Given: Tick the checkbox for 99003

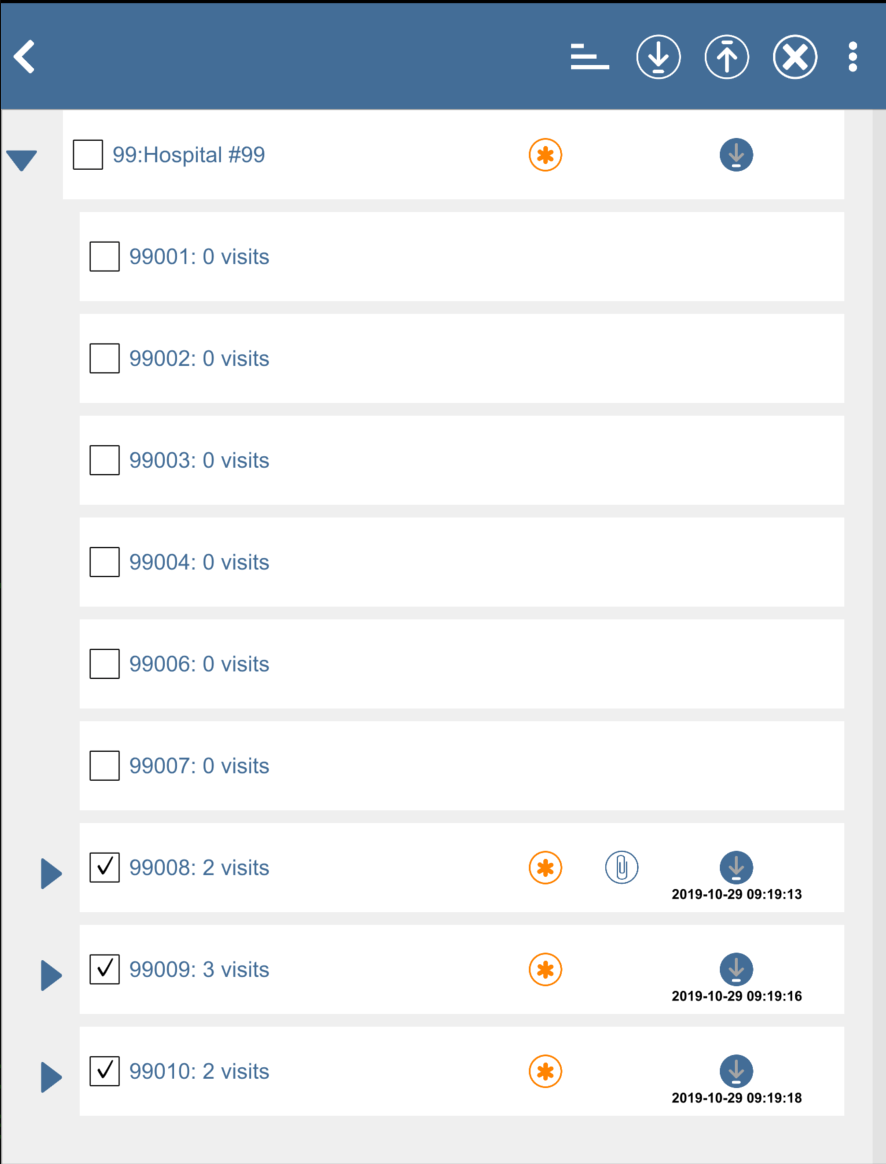Looking at the screenshot, I should point(105,460).
